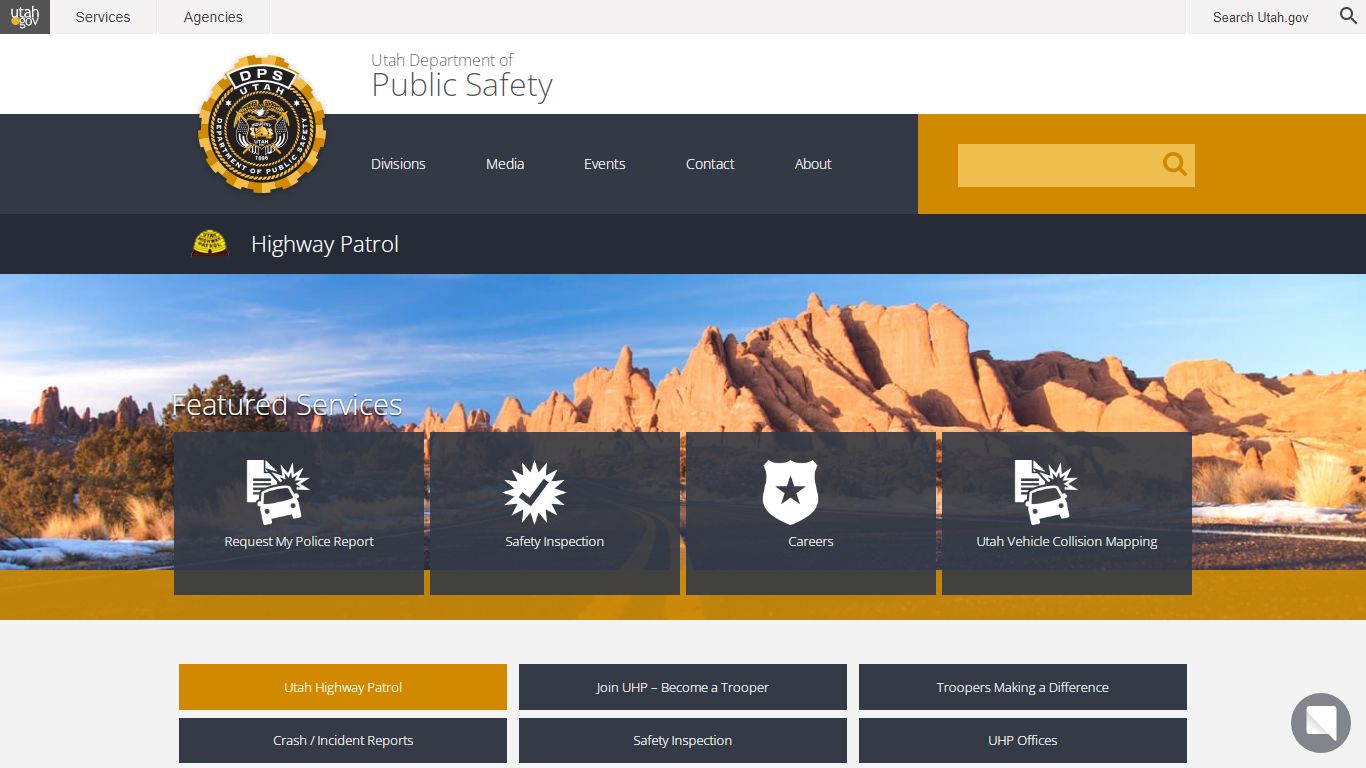The height and width of the screenshot is (768, 1366).
Task: Click the utah.gov logo icon
Action: click(25, 17)
